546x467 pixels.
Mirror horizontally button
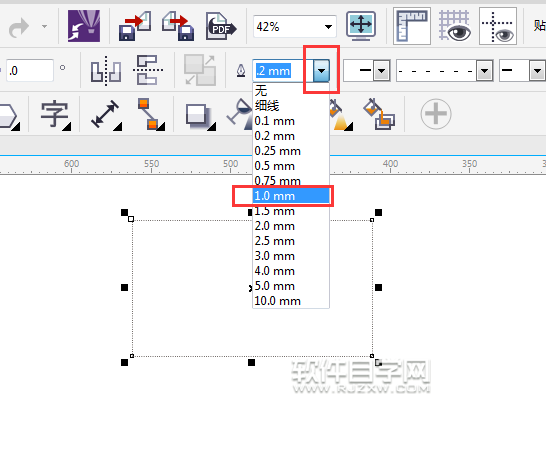point(106,71)
